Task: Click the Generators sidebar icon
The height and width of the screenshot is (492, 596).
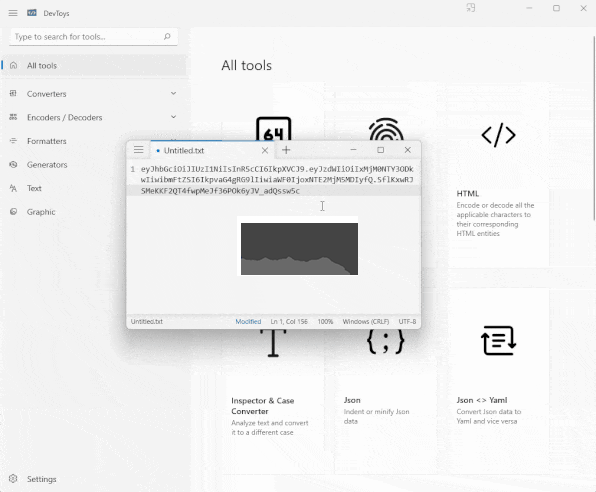Action: [13, 165]
